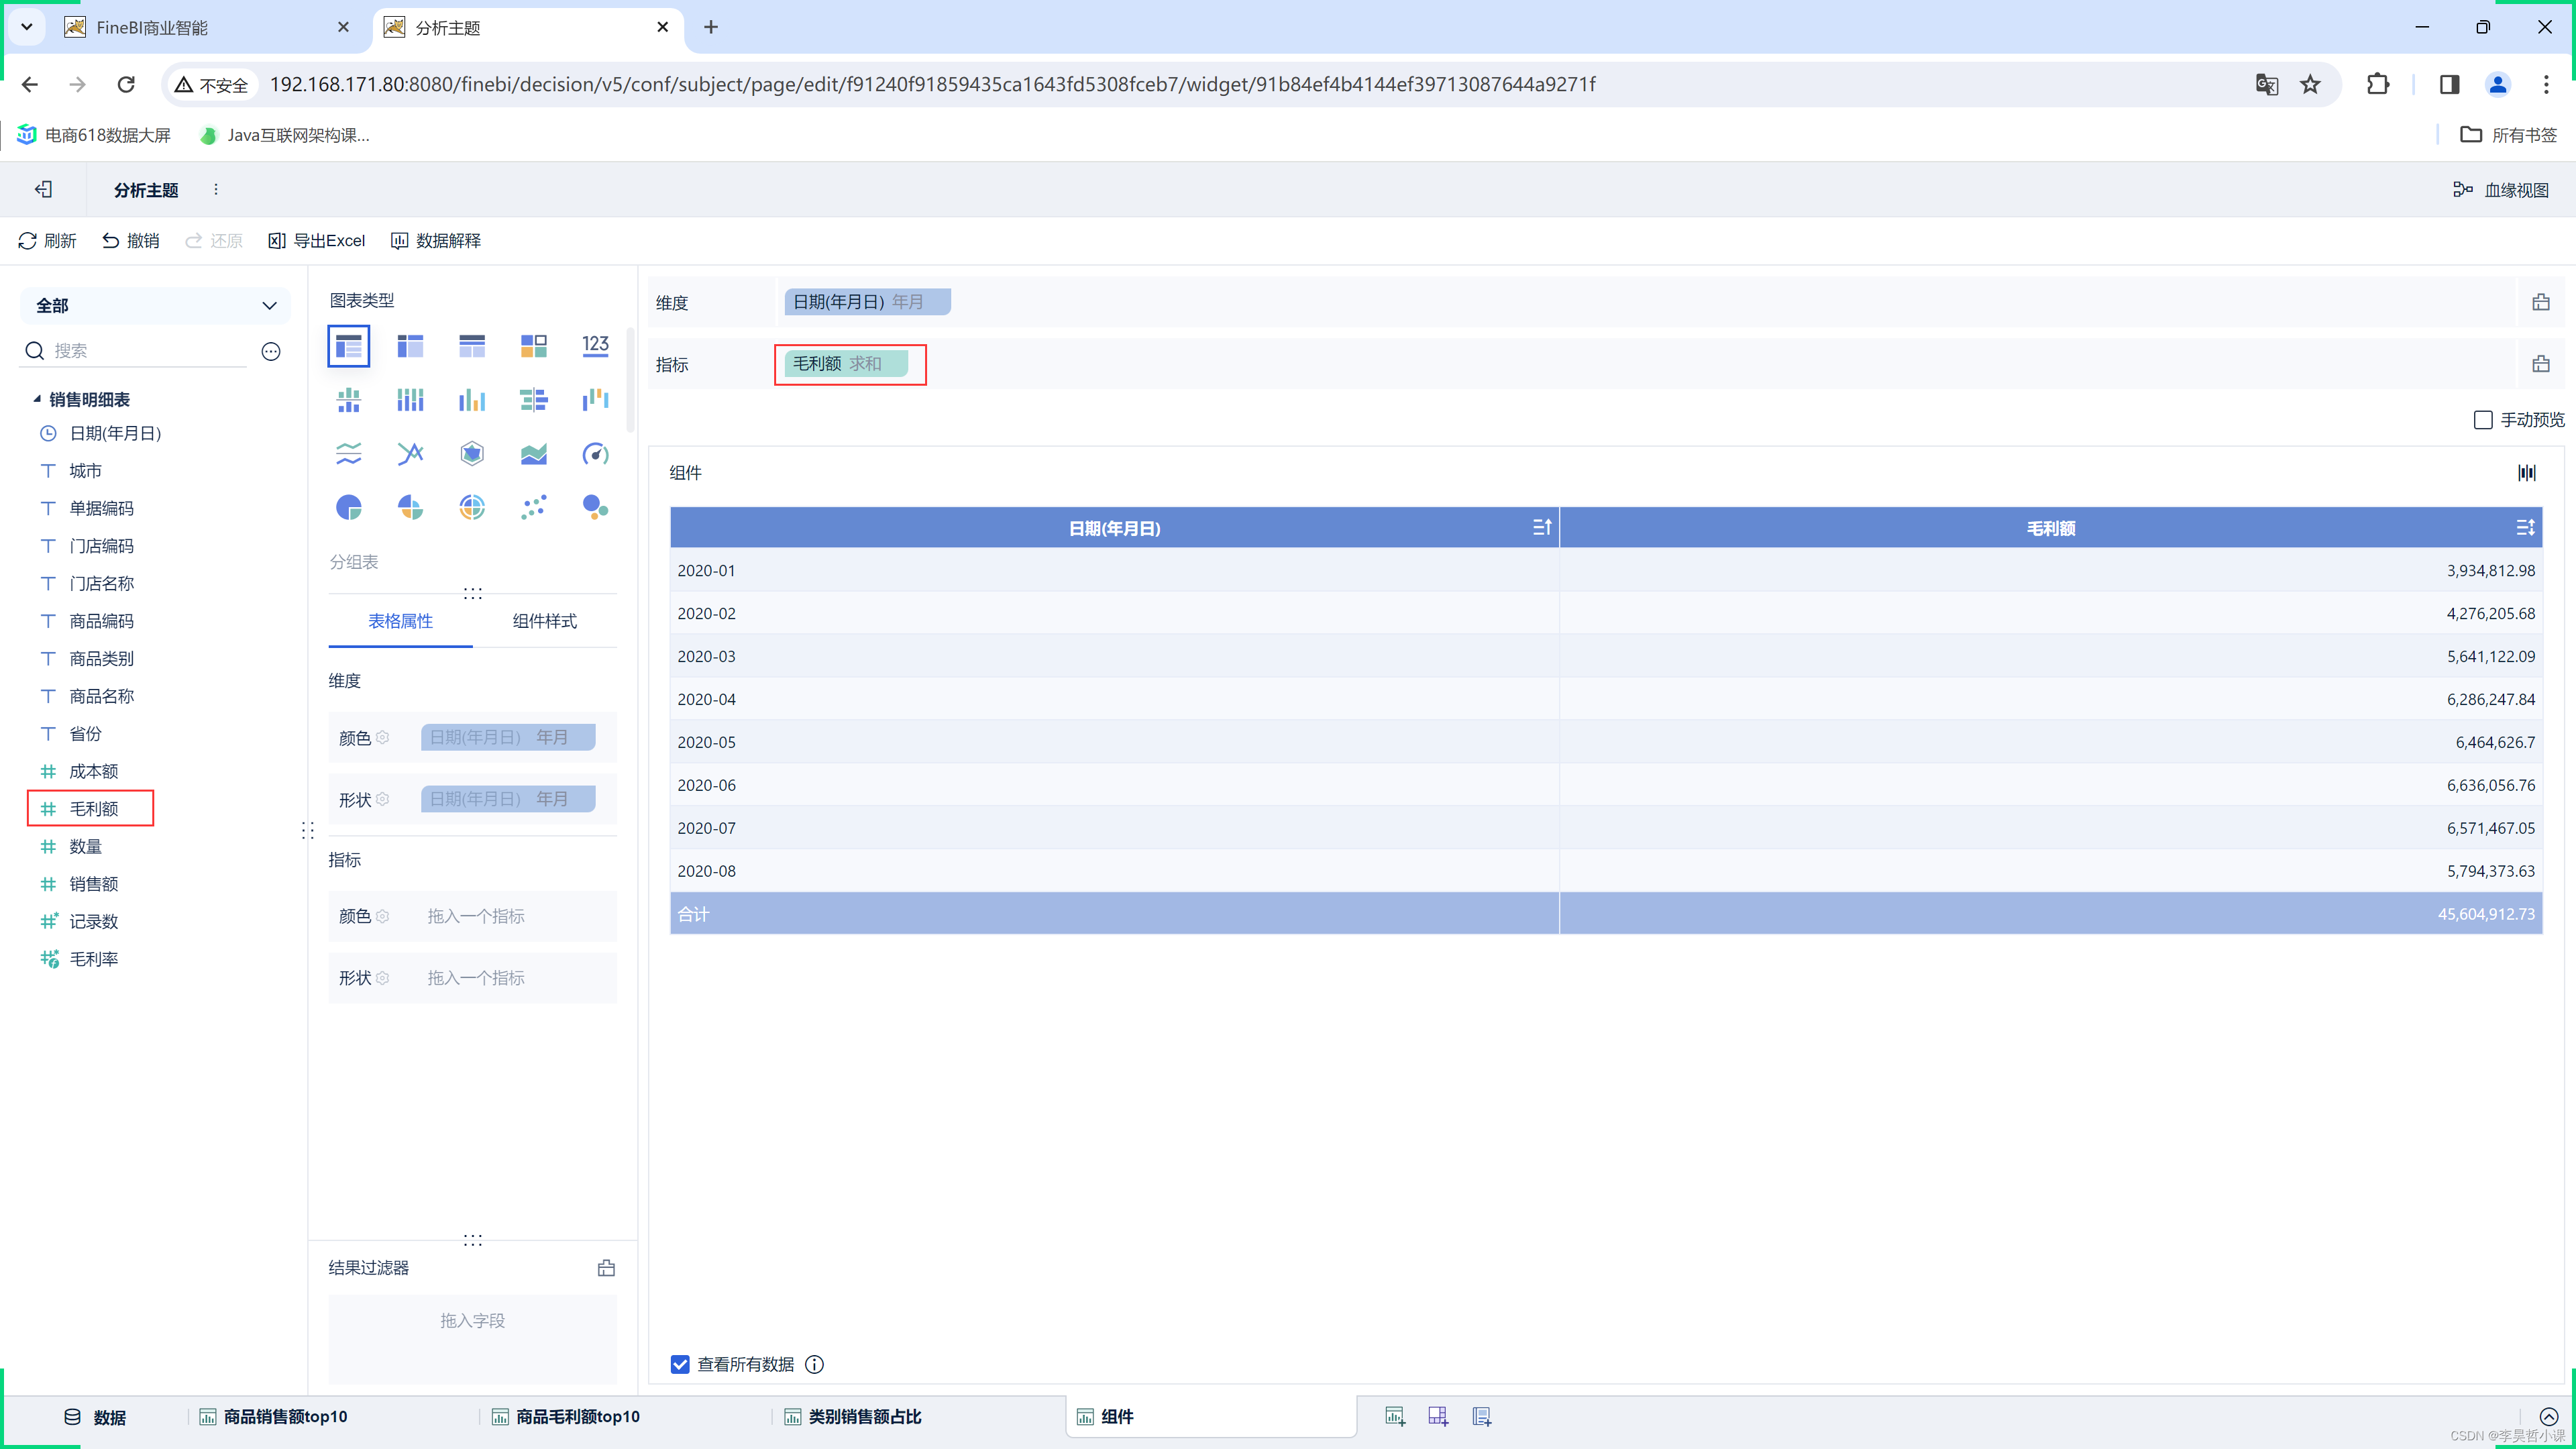Select the bubble chart type icon

tap(595, 508)
